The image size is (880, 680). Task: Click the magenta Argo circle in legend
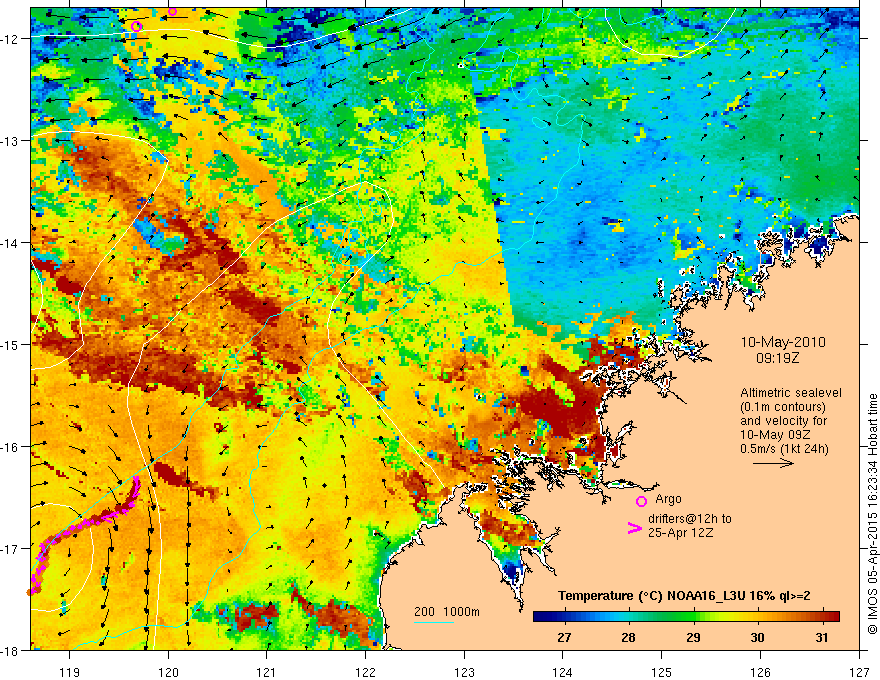[641, 501]
